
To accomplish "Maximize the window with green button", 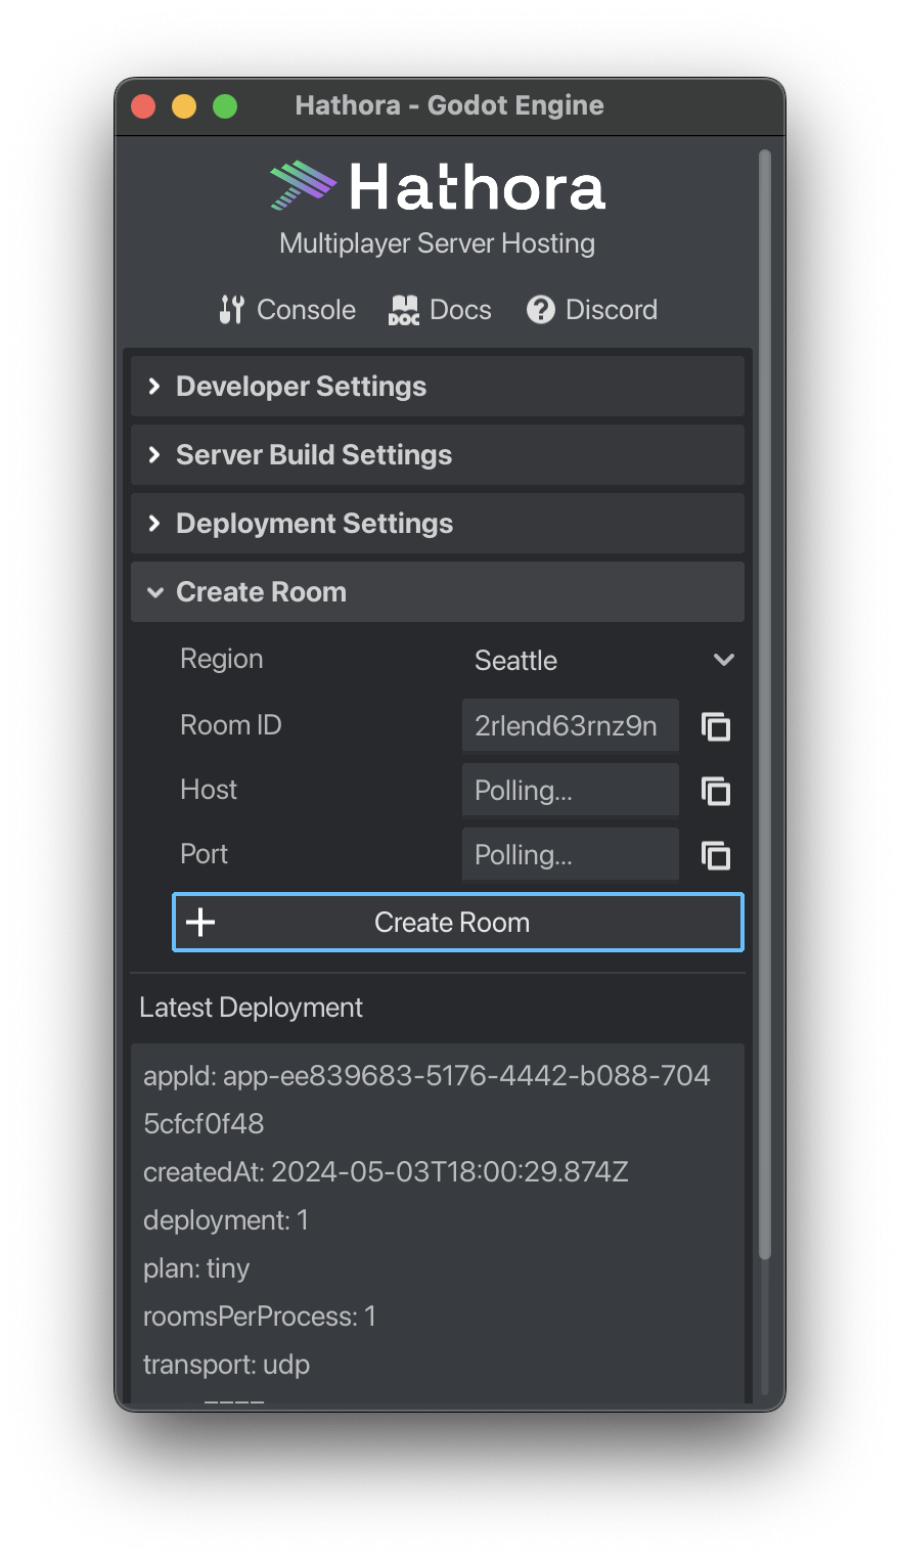I will click(x=225, y=106).
